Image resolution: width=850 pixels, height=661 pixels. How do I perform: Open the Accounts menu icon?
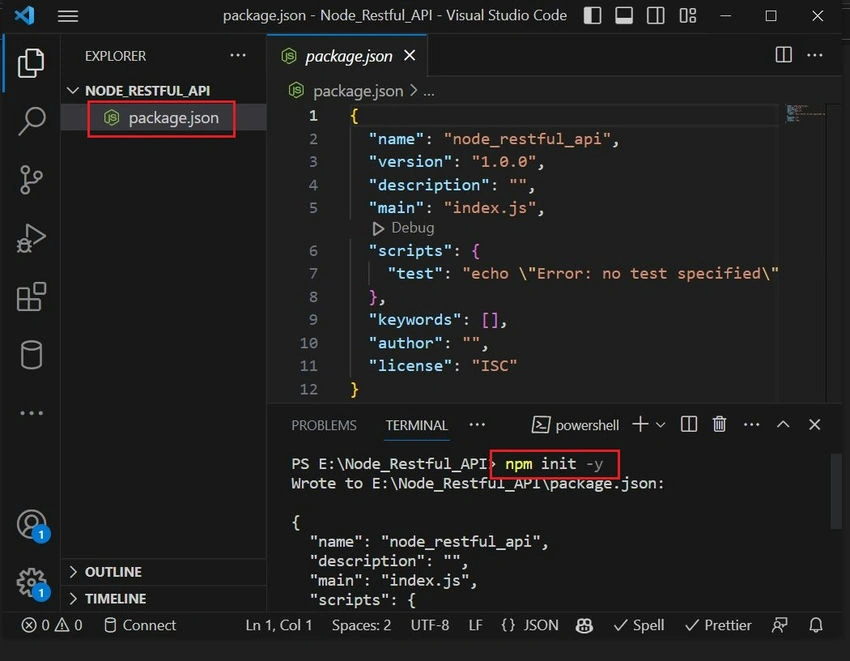[x=33, y=524]
